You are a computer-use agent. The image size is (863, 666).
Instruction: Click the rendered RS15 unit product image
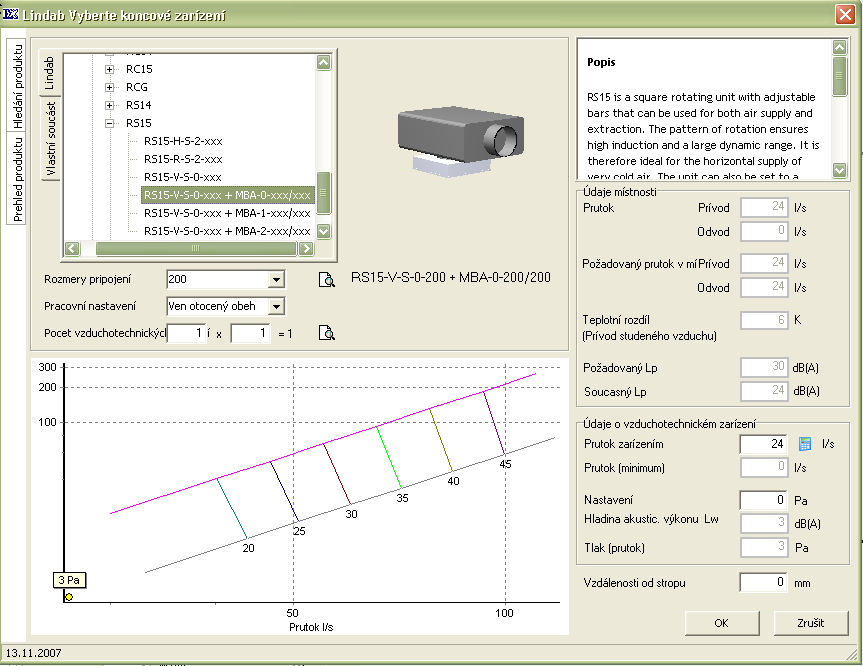460,141
